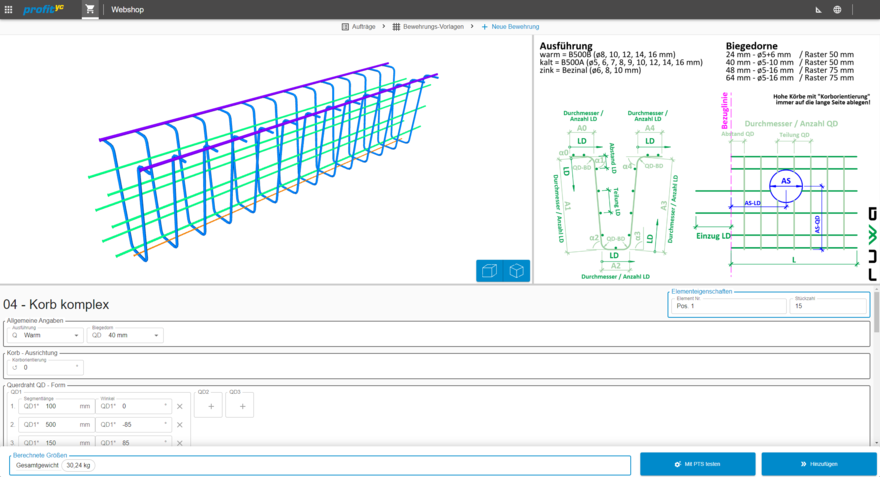Image resolution: width=880 pixels, height=477 pixels.
Task: Open the globe language selector
Action: point(837,10)
